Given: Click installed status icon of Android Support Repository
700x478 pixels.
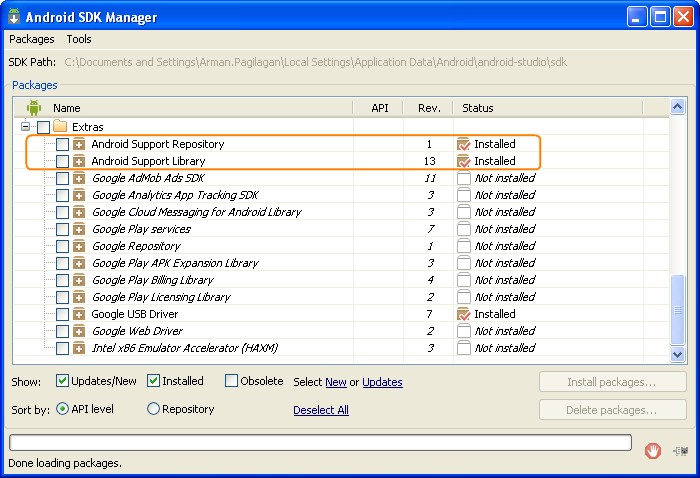Looking at the screenshot, I should (x=464, y=144).
